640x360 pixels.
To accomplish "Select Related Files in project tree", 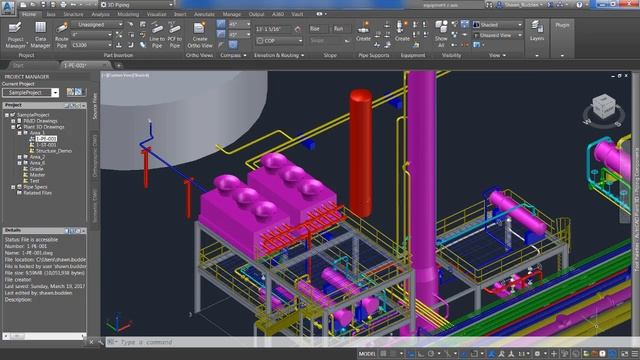I will click(x=37, y=193).
